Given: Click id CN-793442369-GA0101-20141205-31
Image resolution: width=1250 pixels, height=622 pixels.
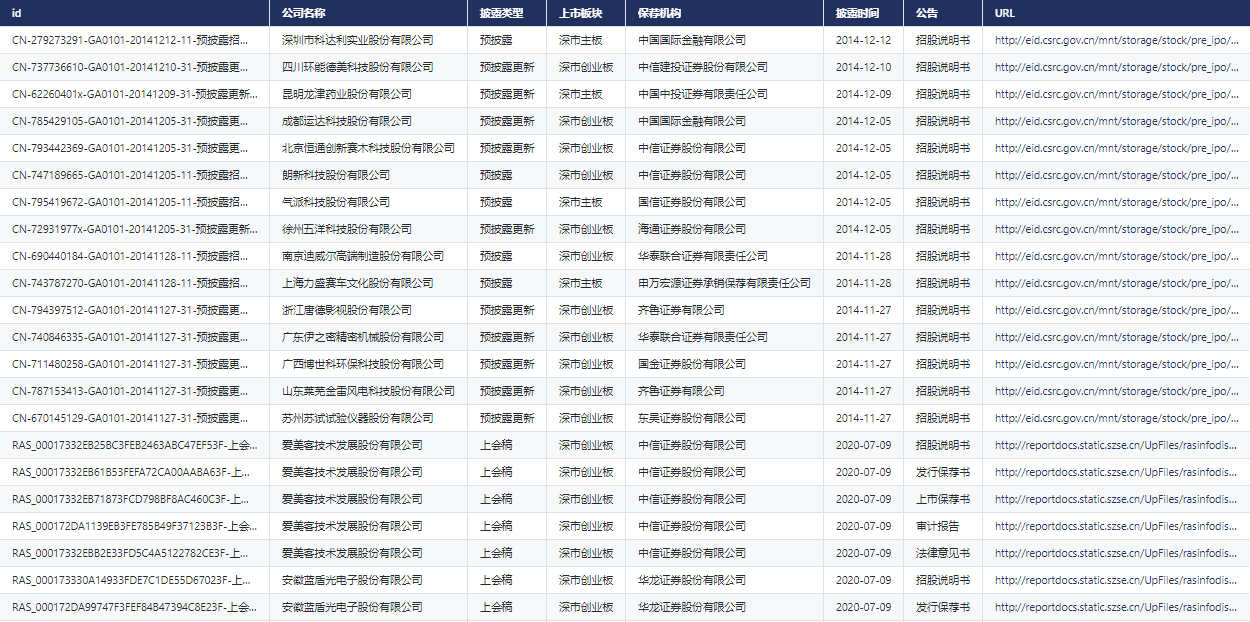Looking at the screenshot, I should pos(130,148).
